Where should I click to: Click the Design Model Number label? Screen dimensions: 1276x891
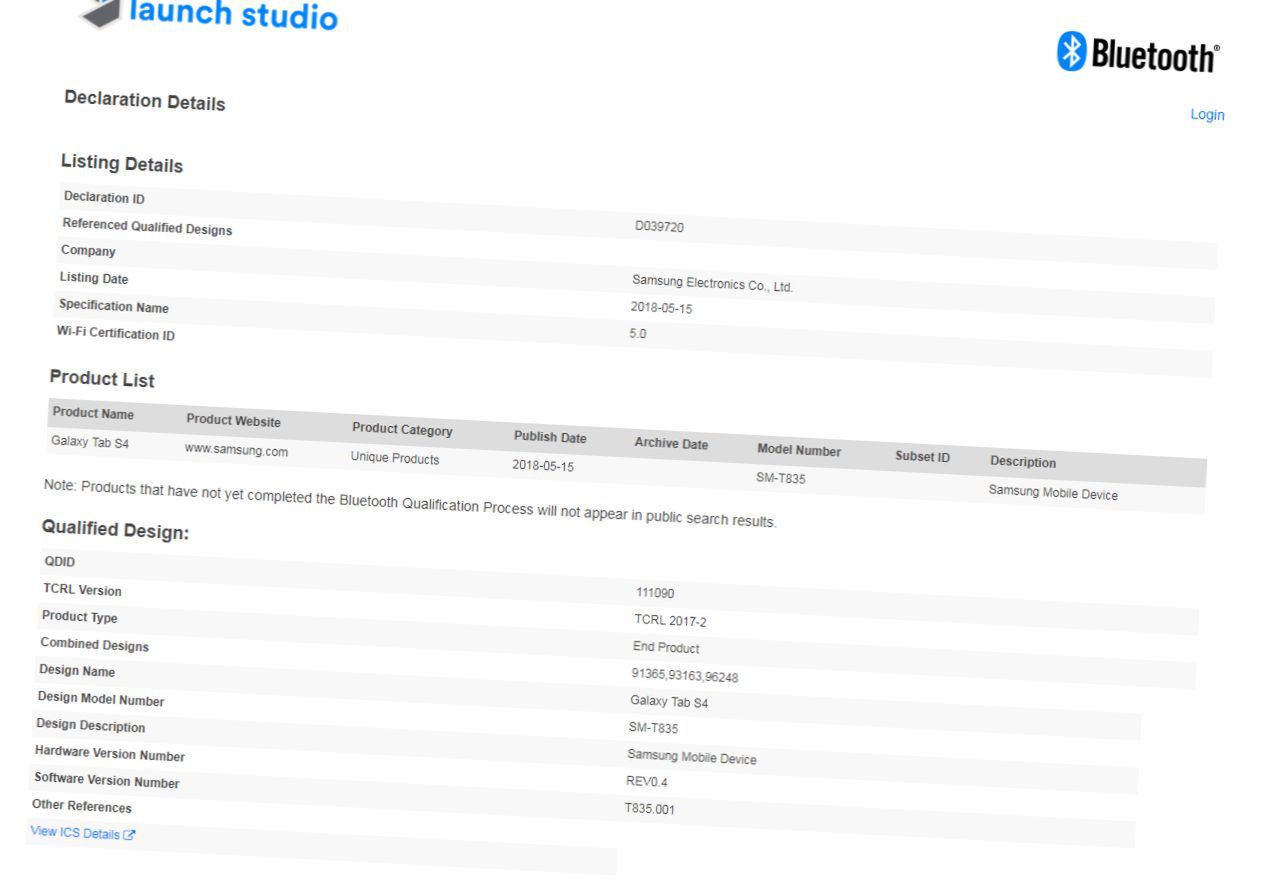[x=101, y=699]
